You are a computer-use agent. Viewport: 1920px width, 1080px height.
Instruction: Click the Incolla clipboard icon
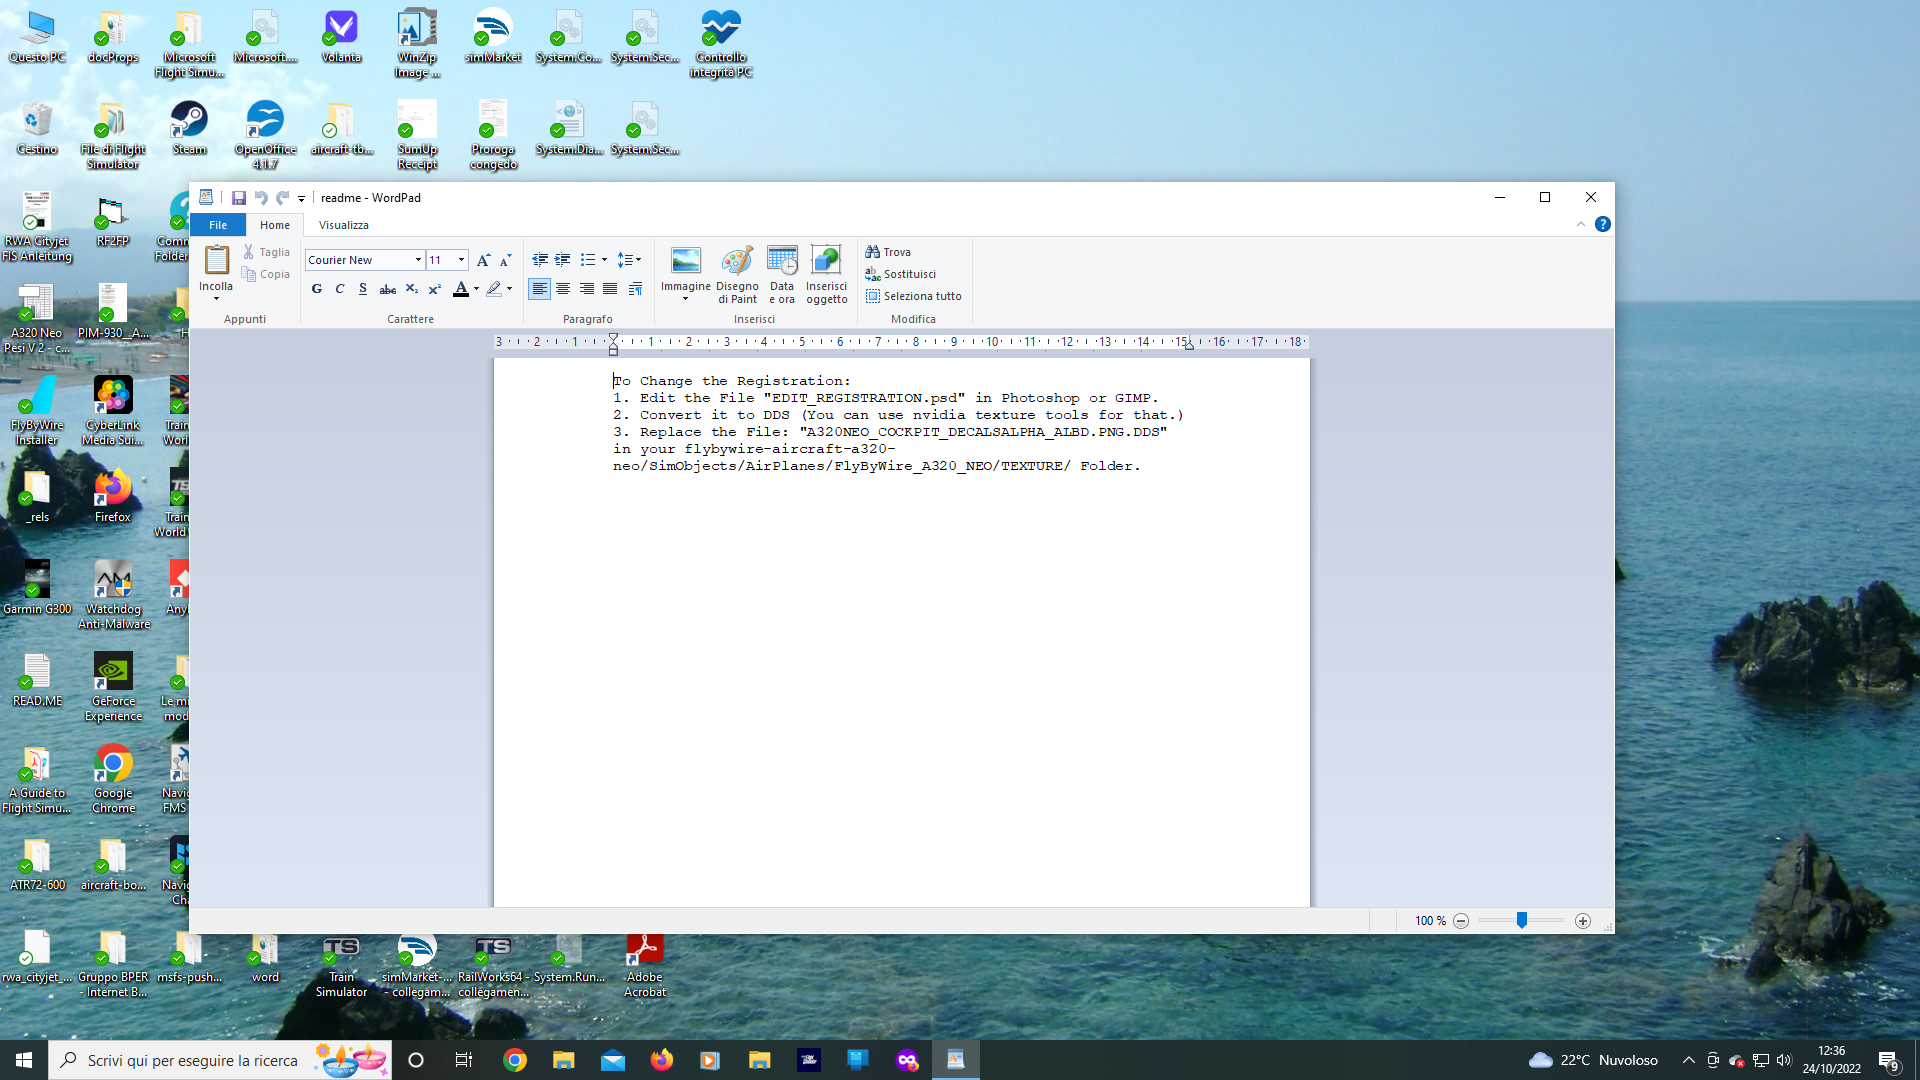[x=216, y=262]
